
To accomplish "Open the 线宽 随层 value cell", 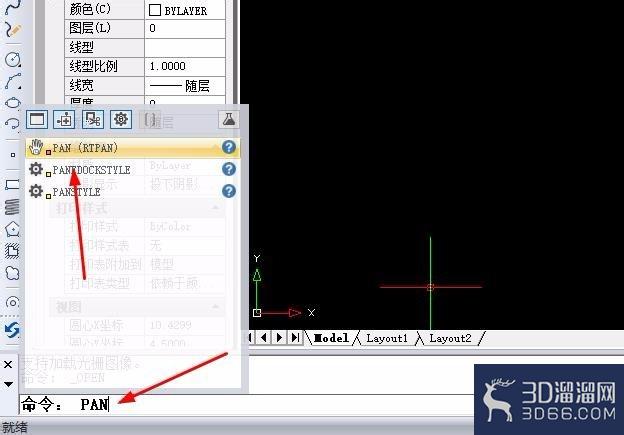I will [x=185, y=86].
